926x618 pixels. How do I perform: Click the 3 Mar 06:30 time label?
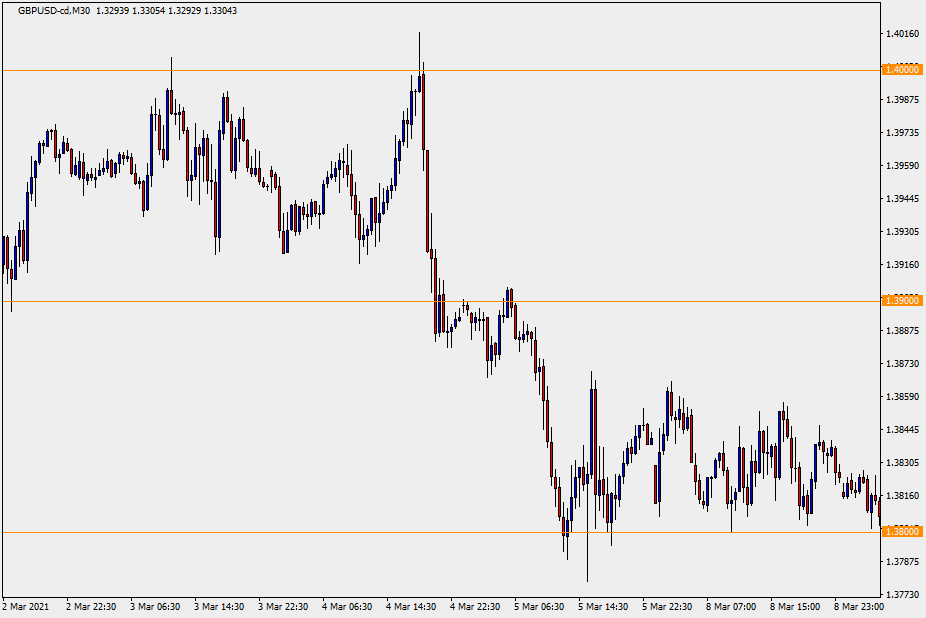click(x=157, y=607)
